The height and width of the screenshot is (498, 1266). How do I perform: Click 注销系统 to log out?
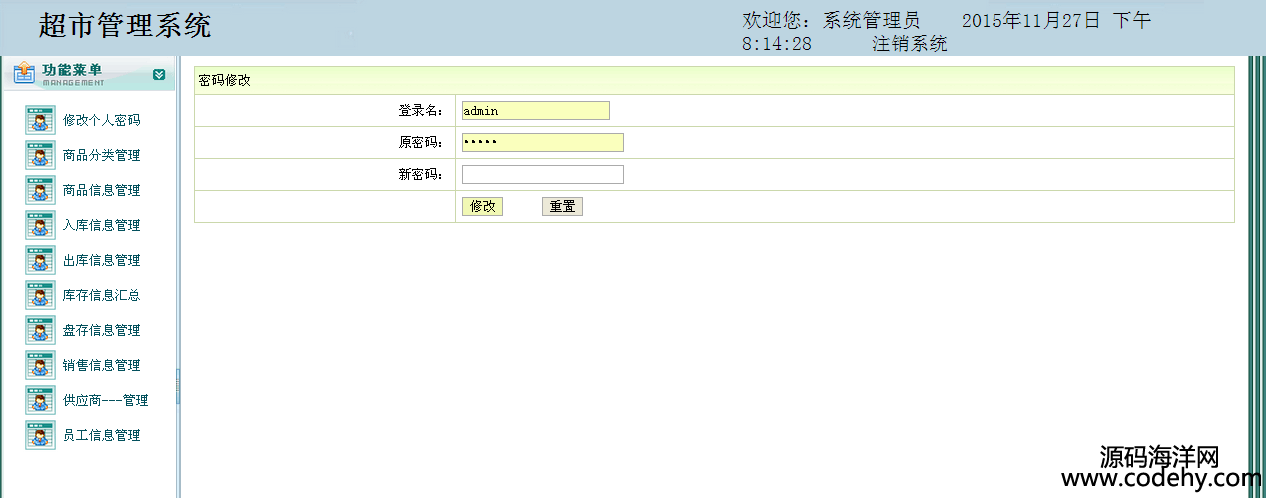(910, 44)
